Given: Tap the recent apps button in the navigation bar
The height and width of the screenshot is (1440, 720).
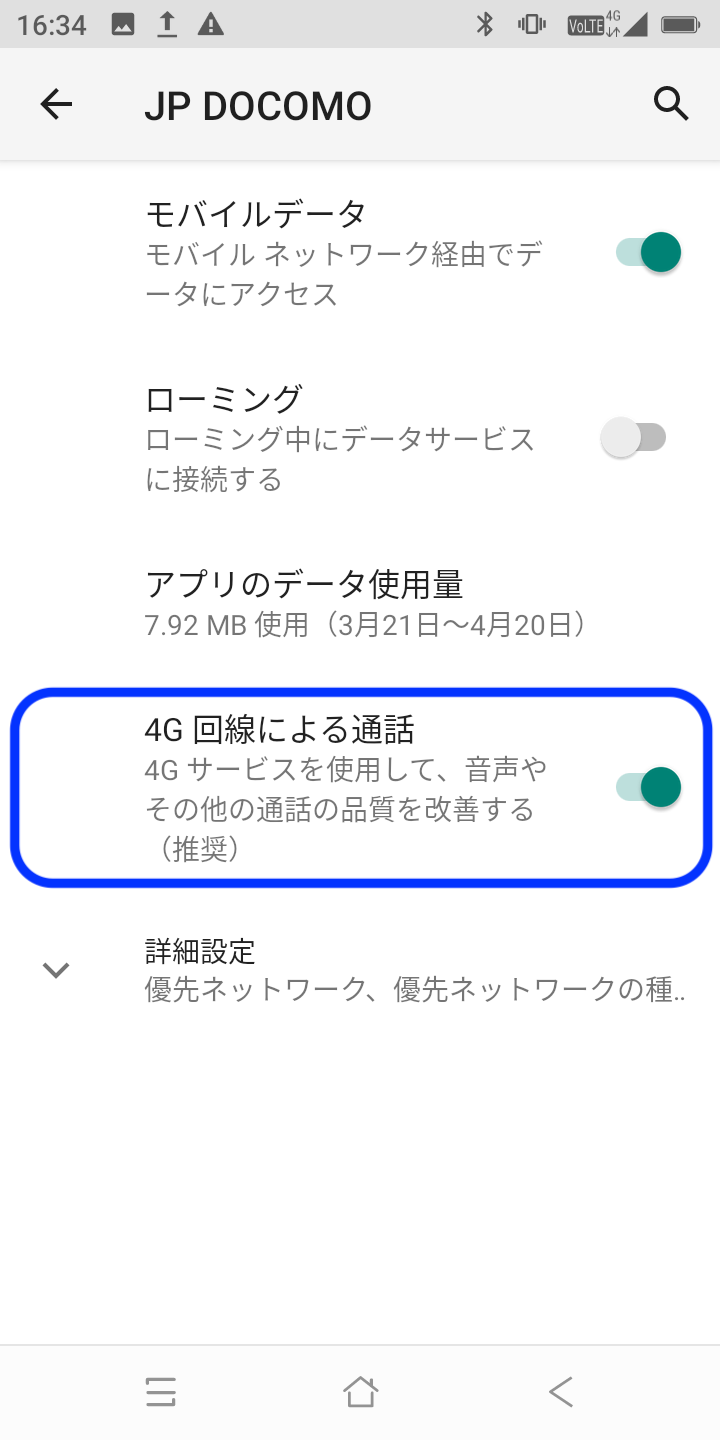Looking at the screenshot, I should 161,1391.
